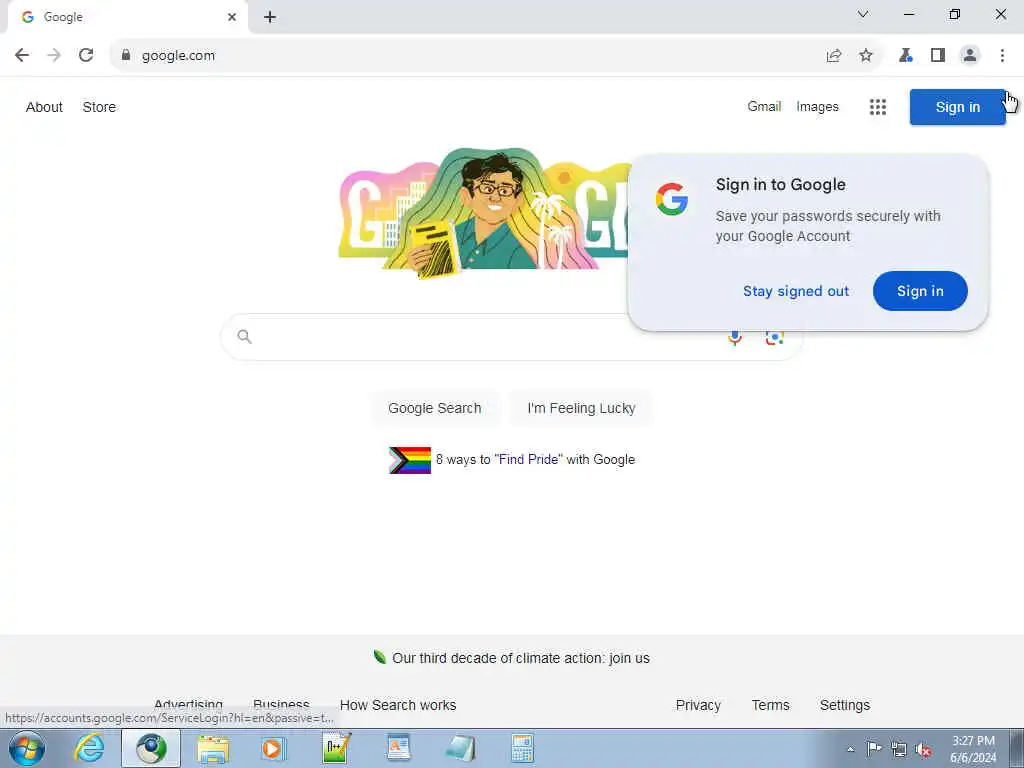Click the Google Doodle illustration
Image resolution: width=1024 pixels, height=768 pixels.
click(484, 212)
